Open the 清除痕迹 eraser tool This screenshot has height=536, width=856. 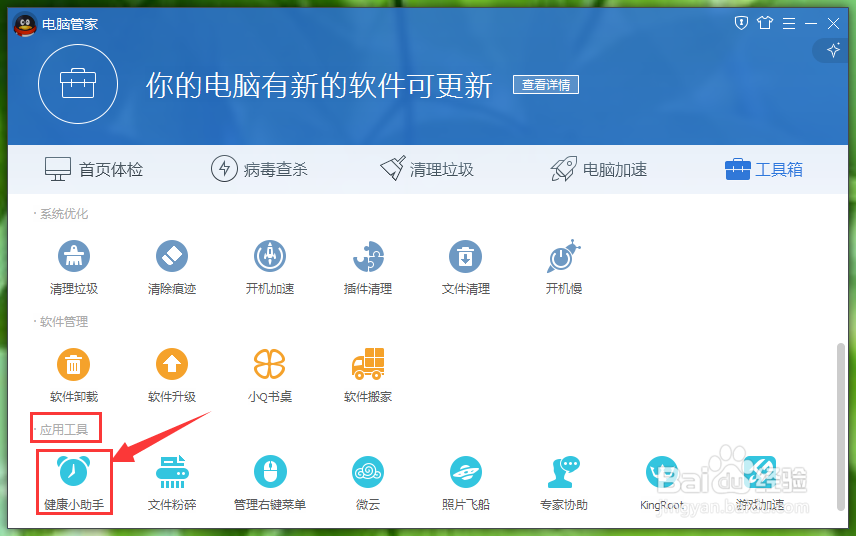coord(172,256)
